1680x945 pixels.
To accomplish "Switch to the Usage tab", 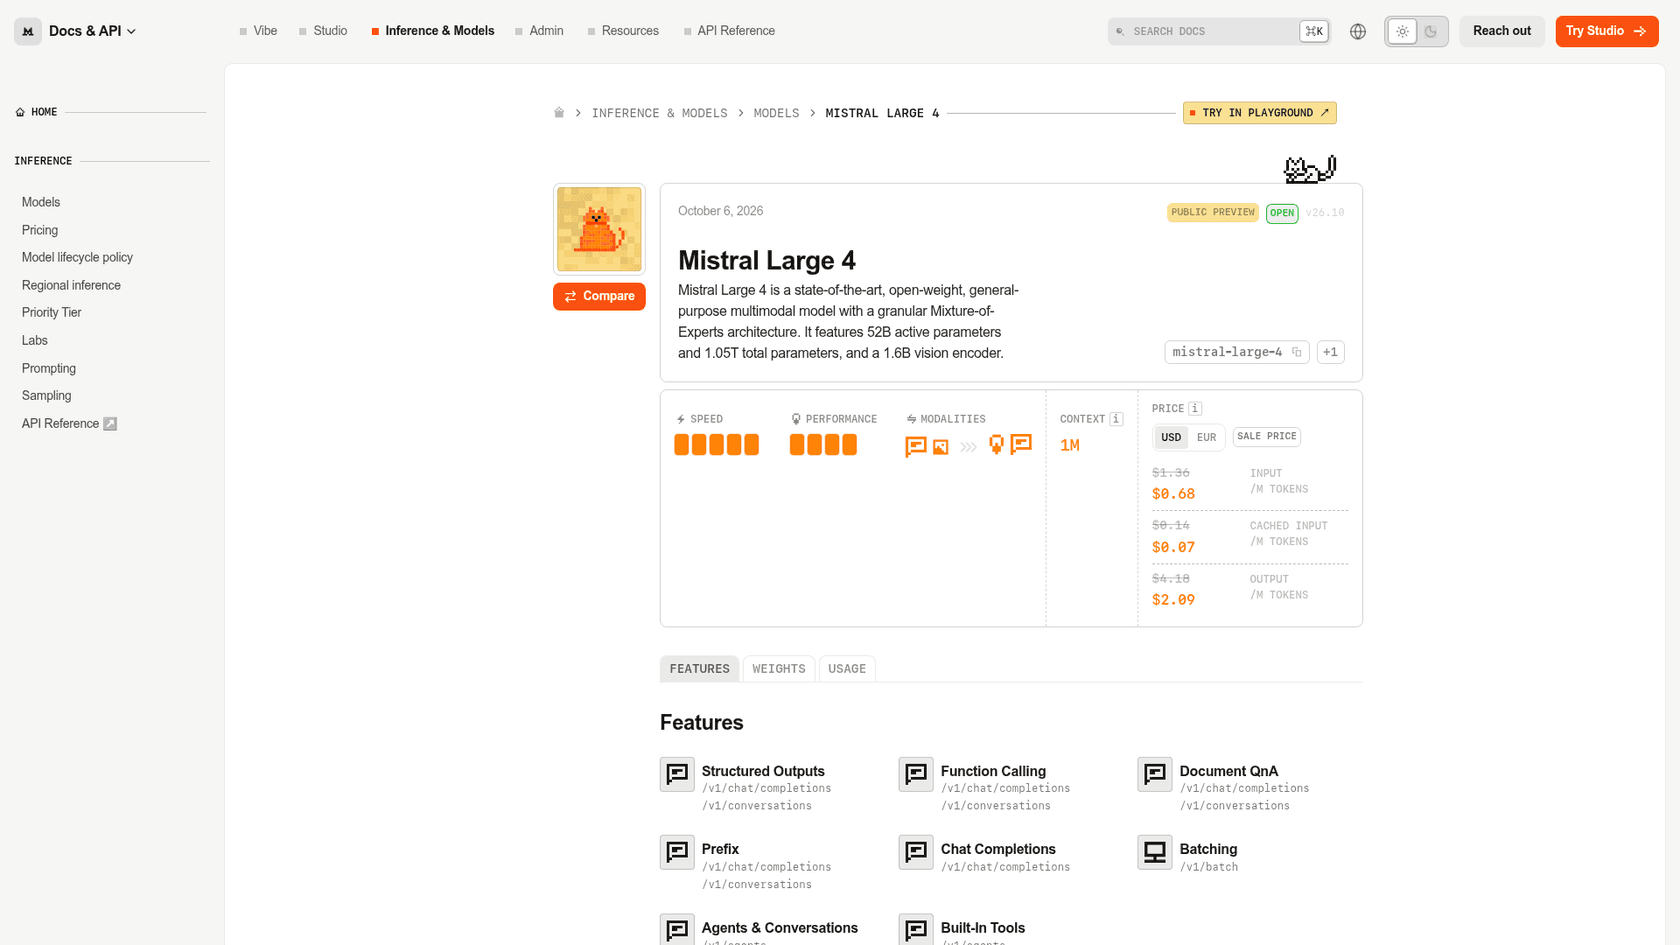I will coord(847,669).
